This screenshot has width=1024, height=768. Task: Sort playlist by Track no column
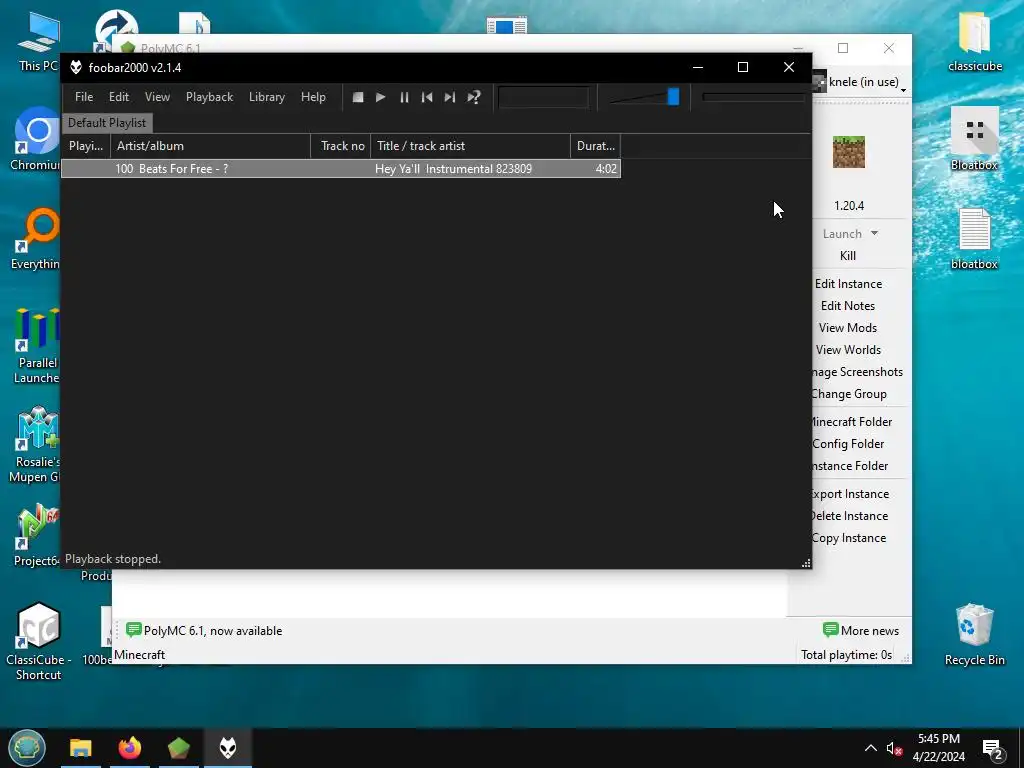click(341, 146)
